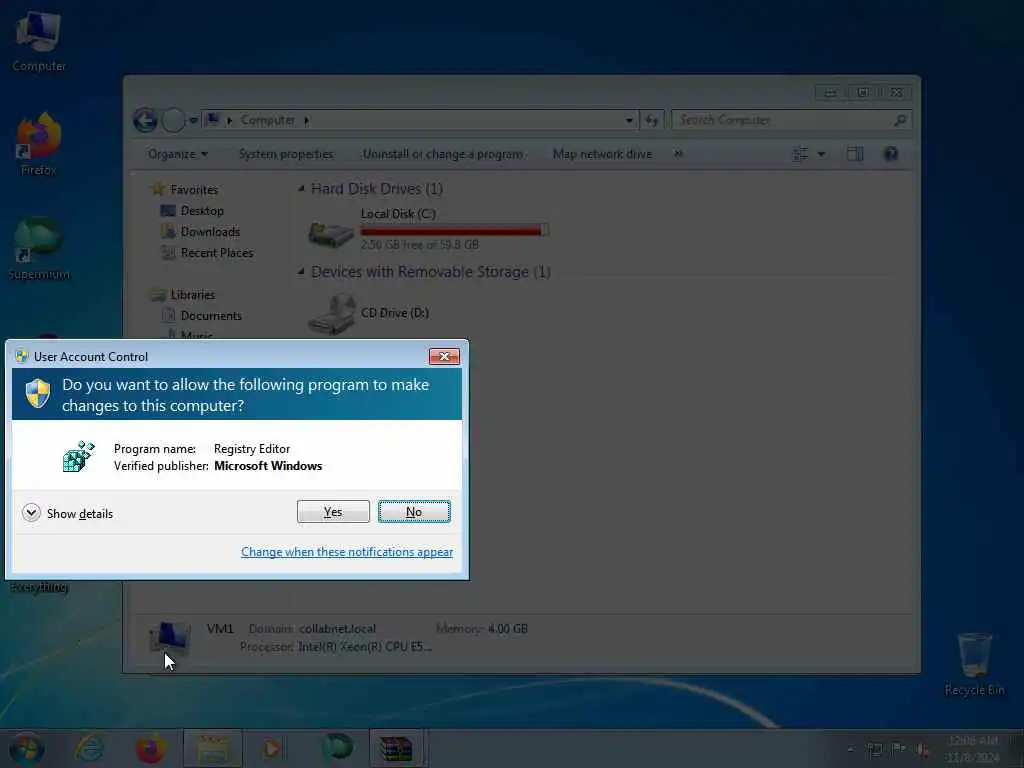The height and width of the screenshot is (768, 1024).
Task: Open Supermium from the taskbar
Action: tap(338, 748)
